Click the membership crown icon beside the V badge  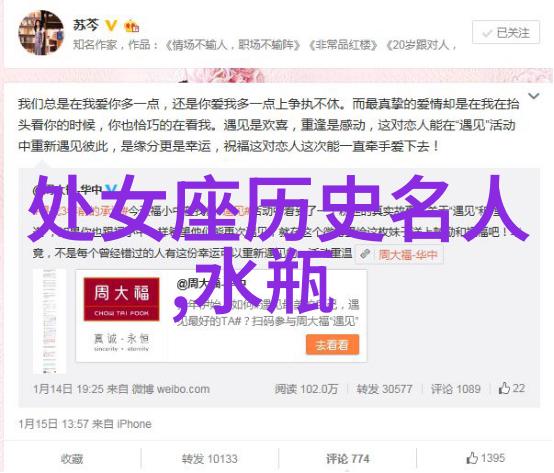(x=131, y=26)
